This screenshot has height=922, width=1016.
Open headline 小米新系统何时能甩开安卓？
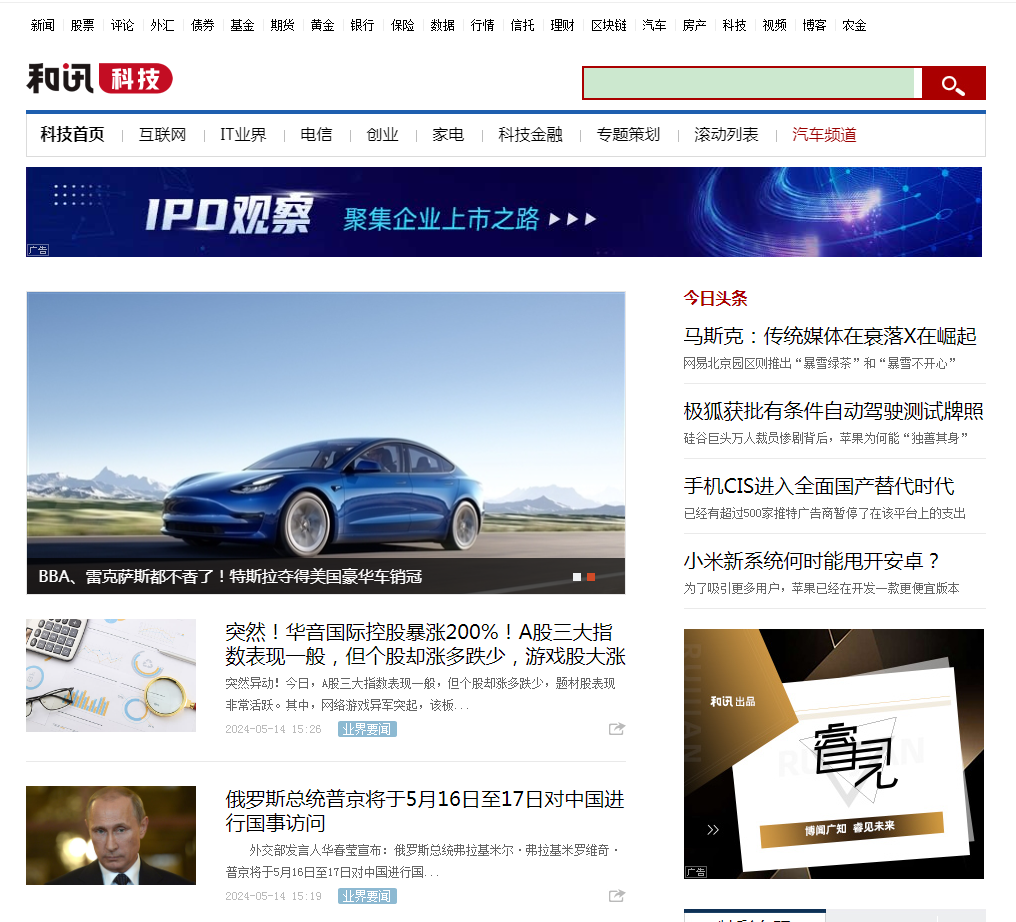coord(812,560)
